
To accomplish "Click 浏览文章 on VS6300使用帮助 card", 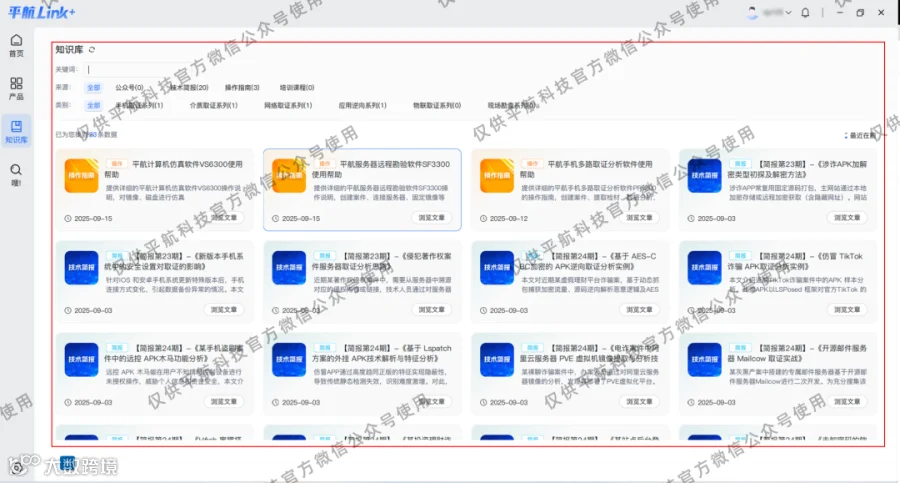I will [x=224, y=218].
